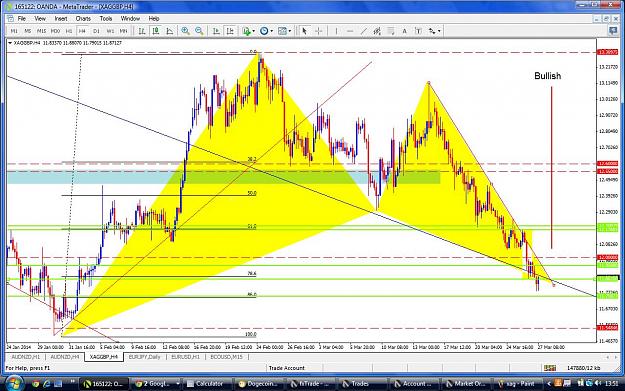The width and height of the screenshot is (625, 391).
Task: Select line chart display mode
Action: tap(170, 31)
